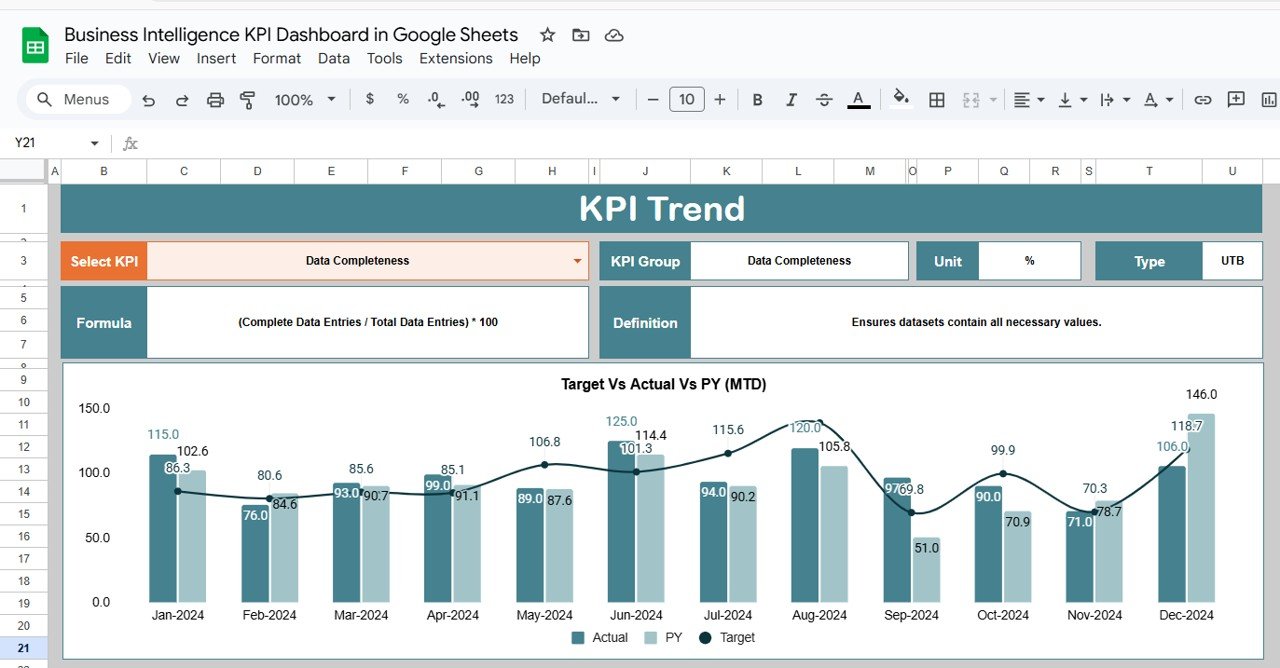This screenshot has width=1280, height=668.
Task: Toggle italic text formatting
Action: [x=791, y=100]
